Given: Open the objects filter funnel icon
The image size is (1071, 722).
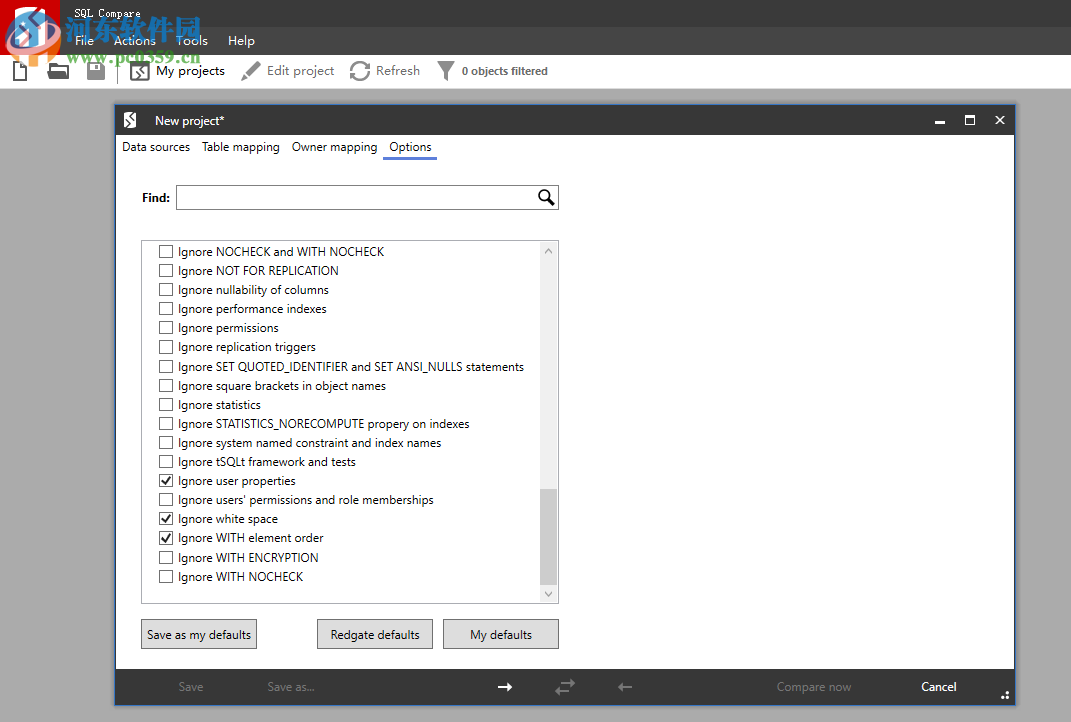Looking at the screenshot, I should [x=446, y=70].
